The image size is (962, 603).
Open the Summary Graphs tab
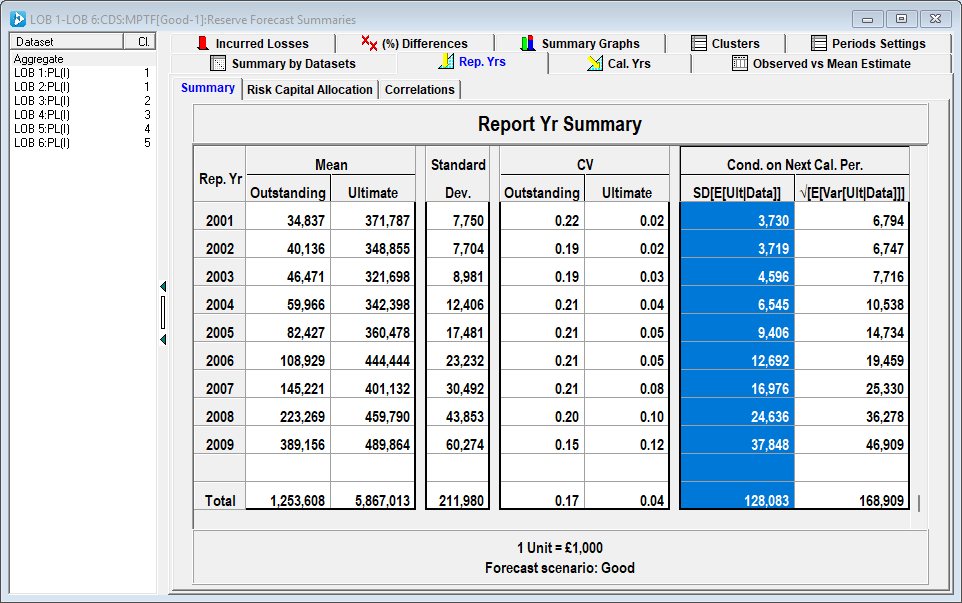[x=580, y=44]
